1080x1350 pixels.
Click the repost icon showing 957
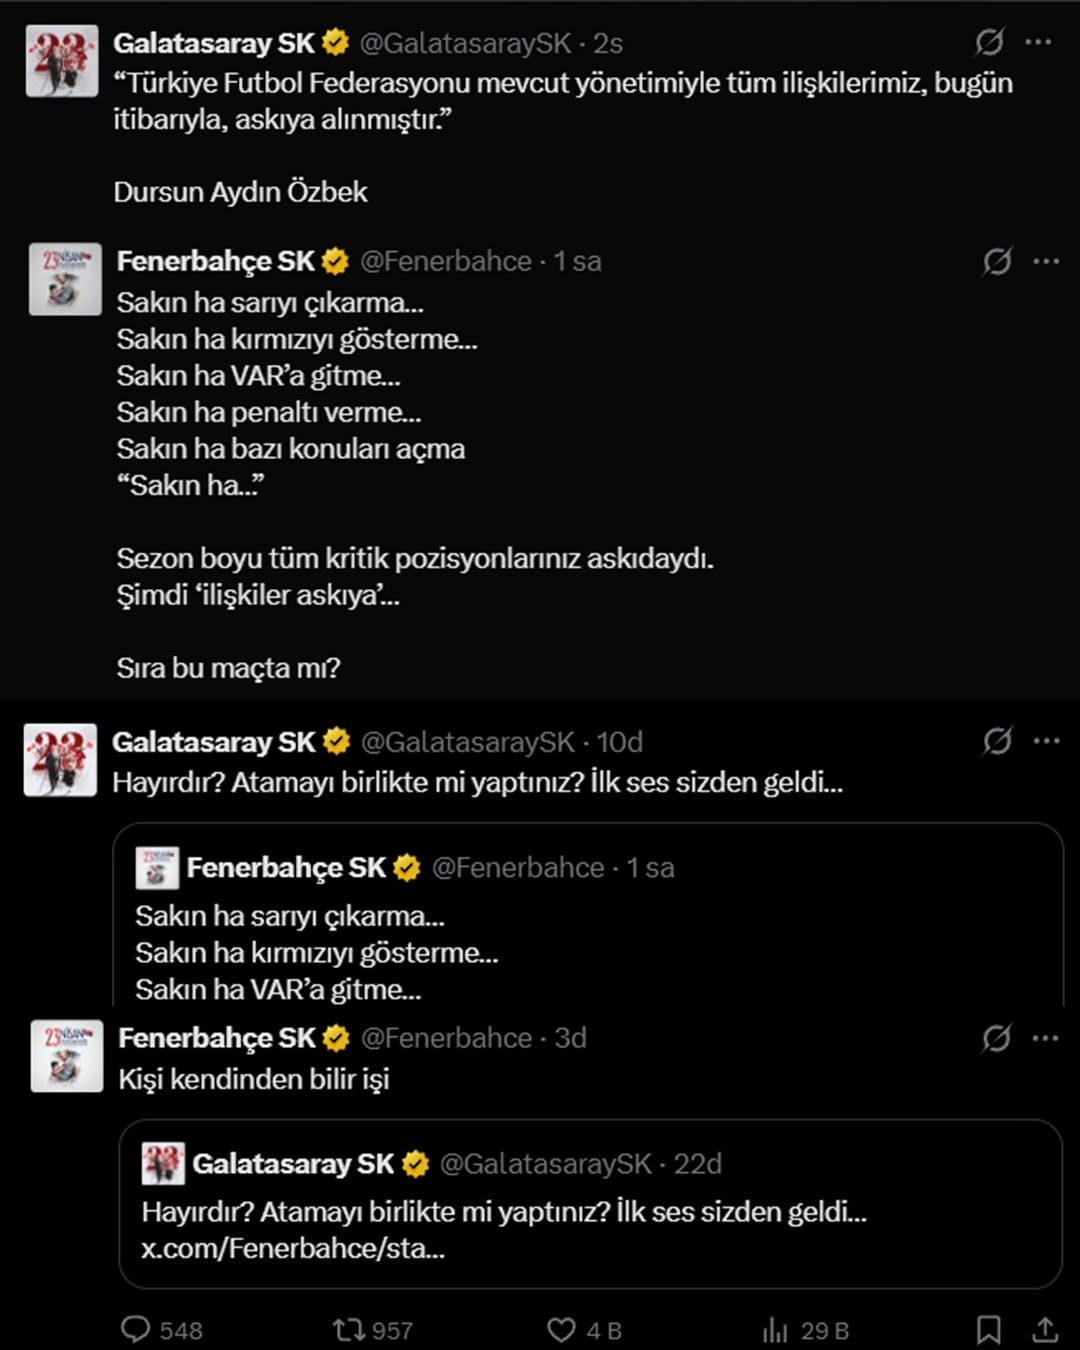coord(349,1329)
